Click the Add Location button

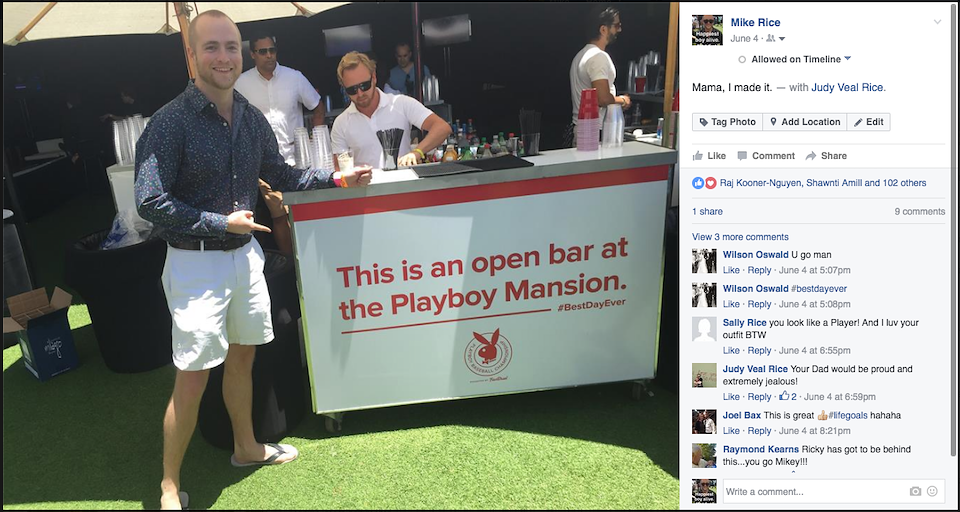pos(804,122)
